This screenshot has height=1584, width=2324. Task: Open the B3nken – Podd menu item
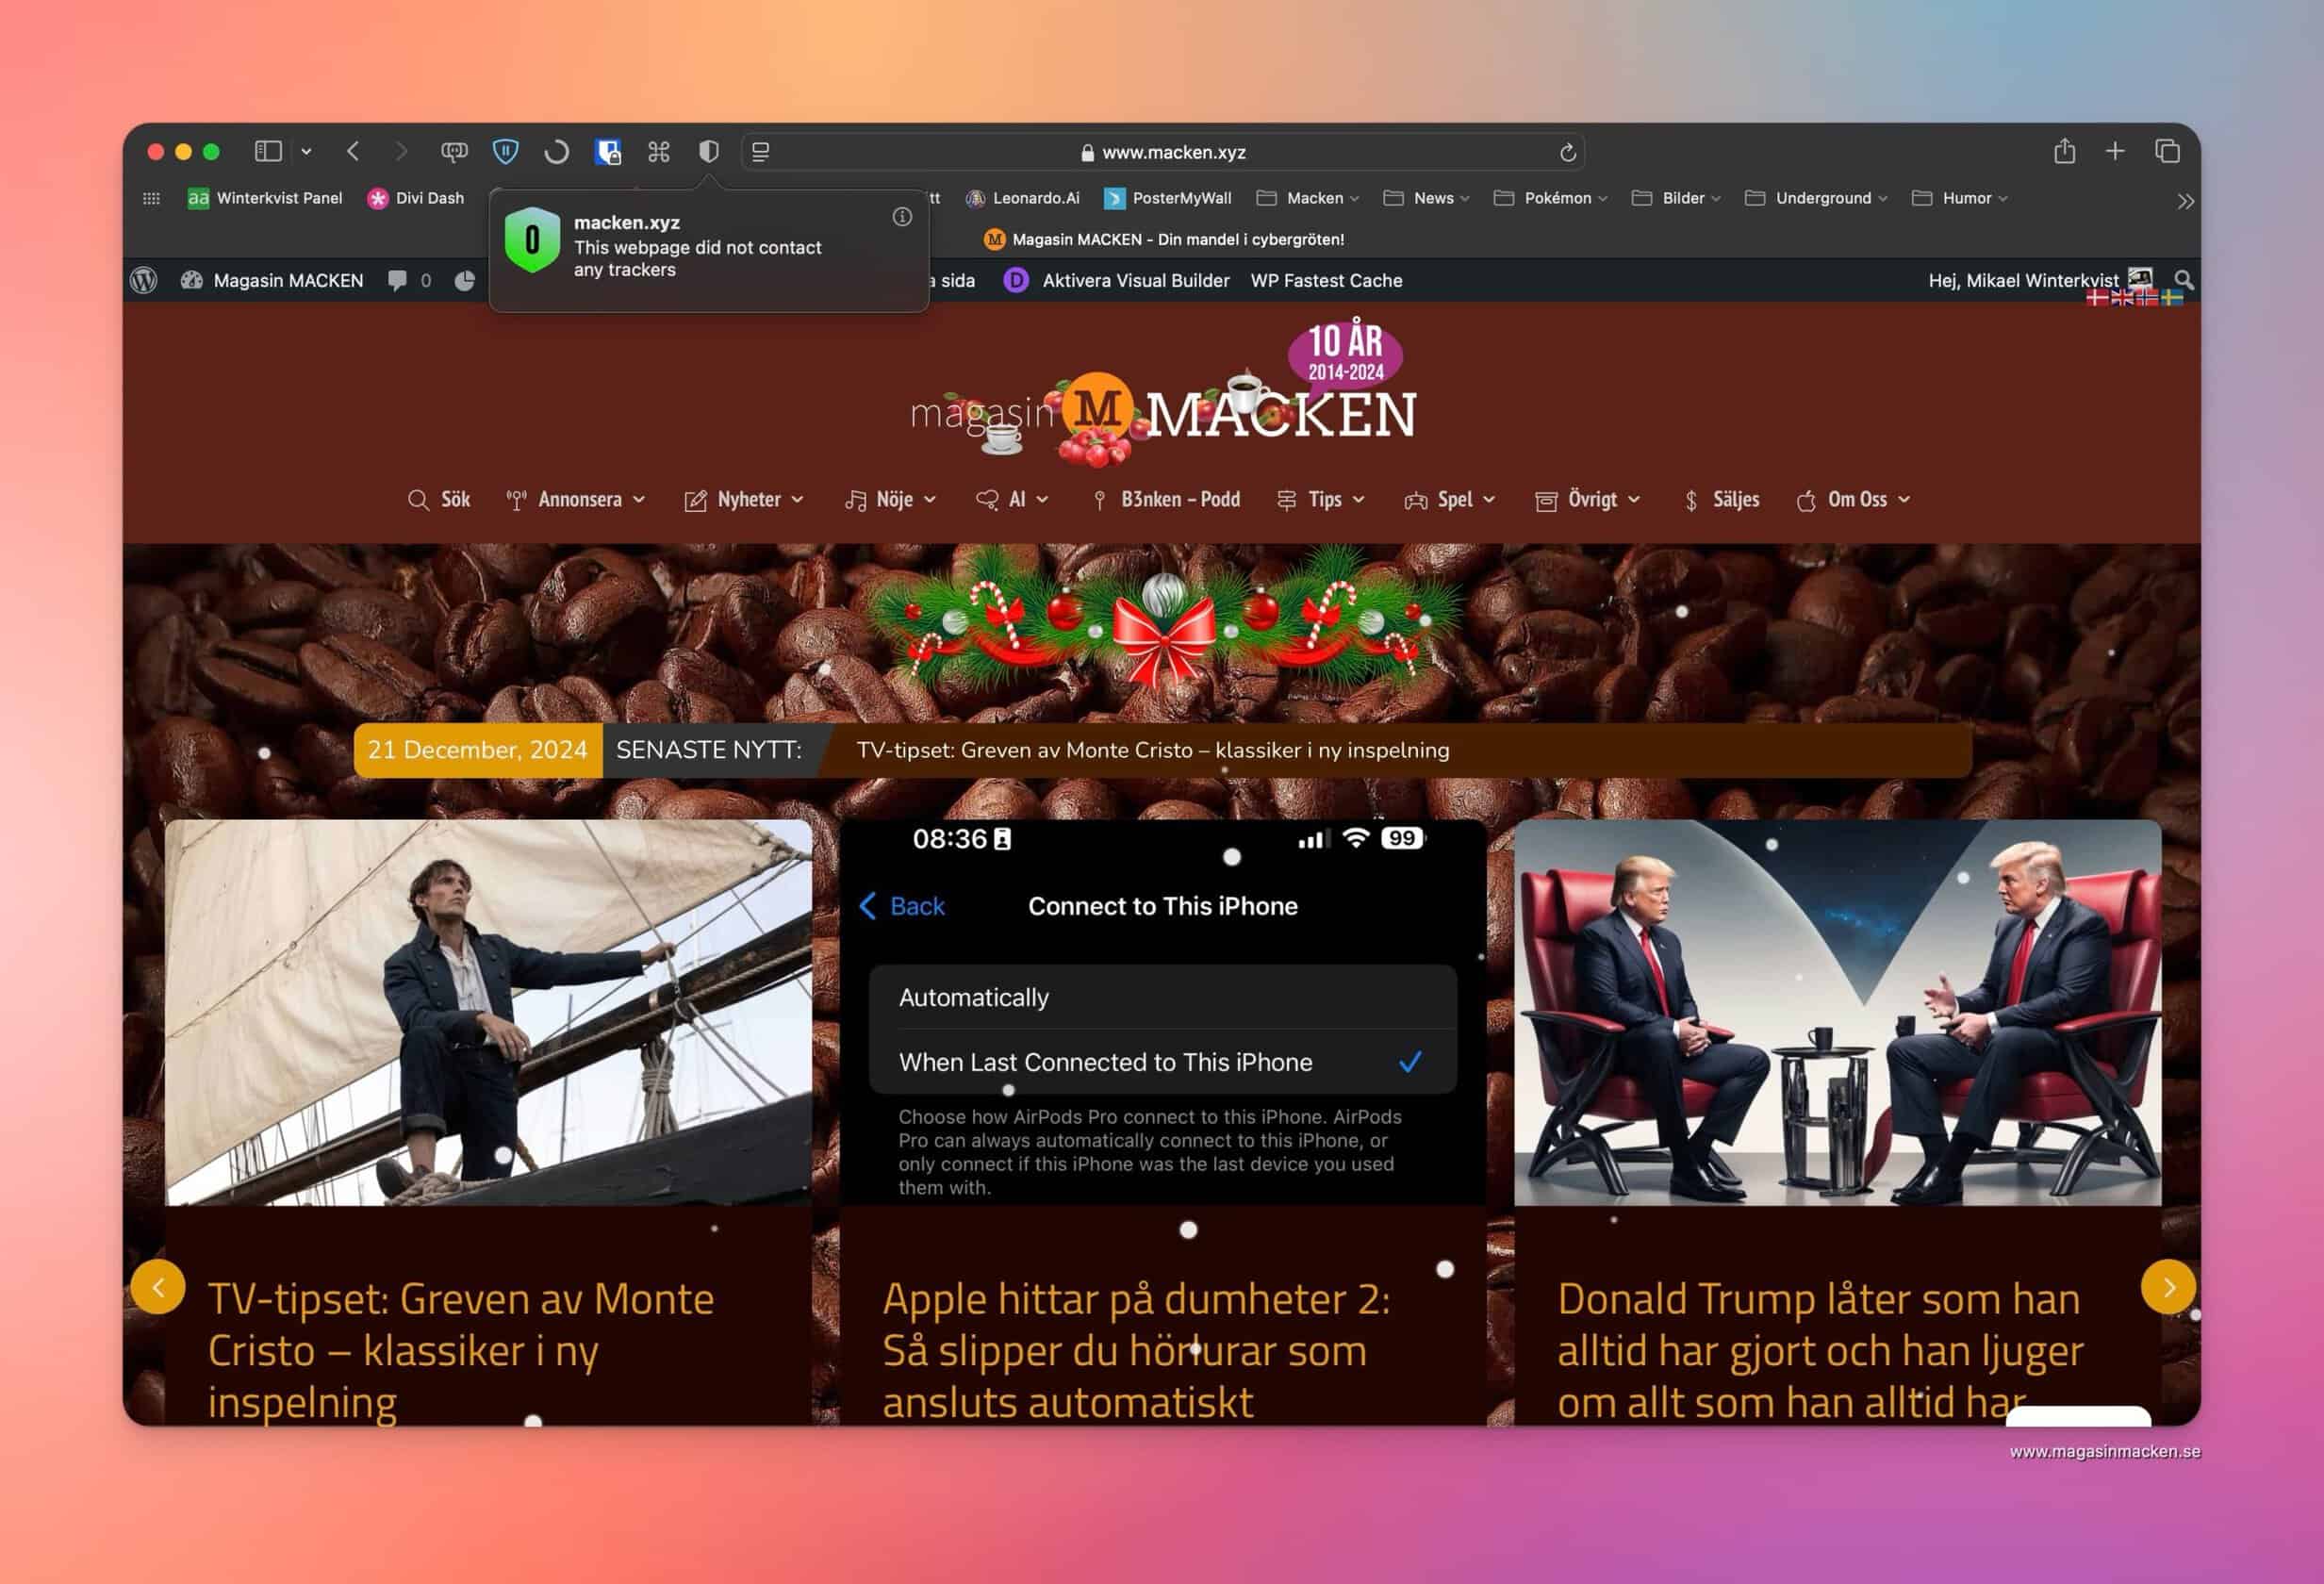[1166, 500]
